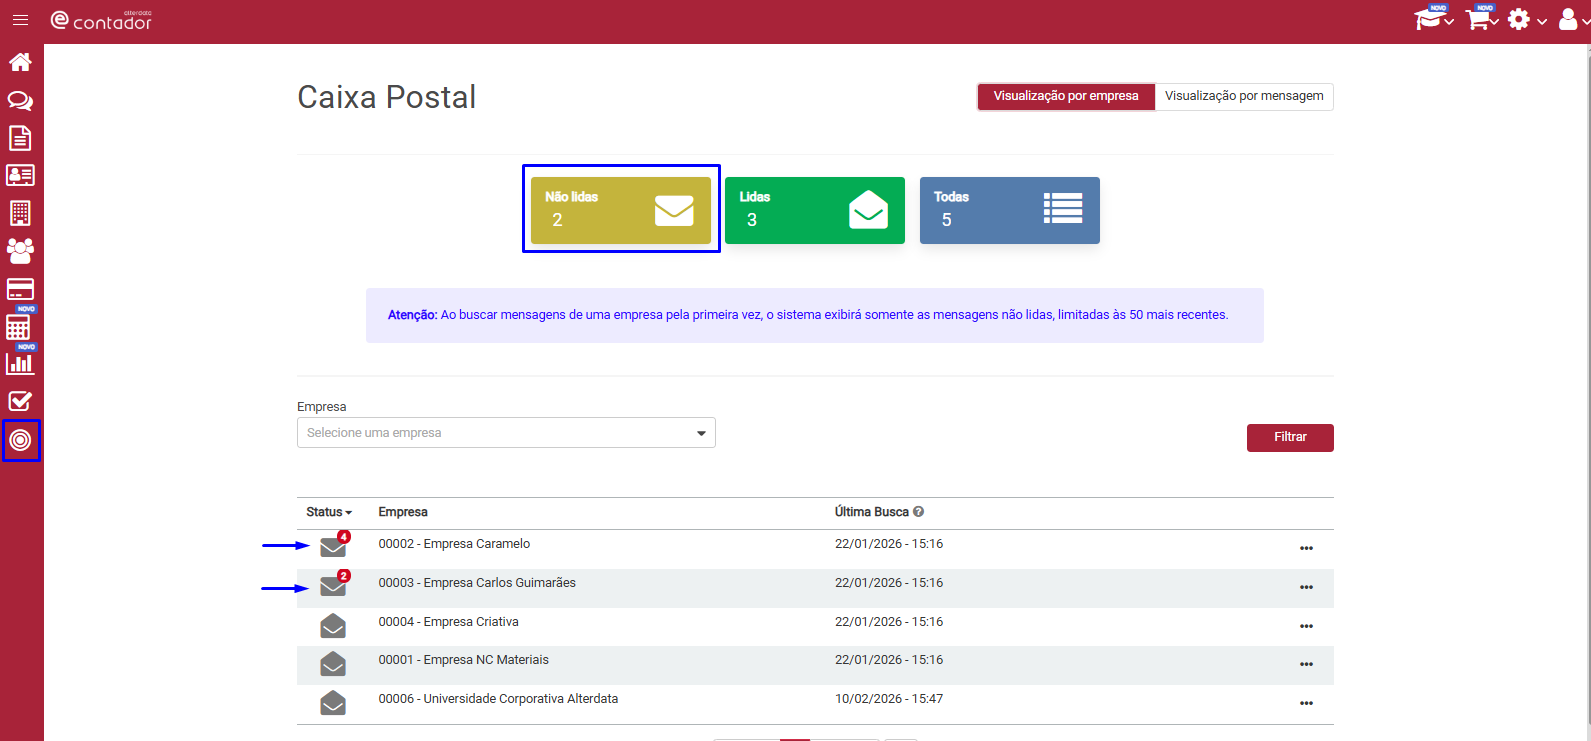
Task: Click the Filtrar button
Action: (1290, 437)
